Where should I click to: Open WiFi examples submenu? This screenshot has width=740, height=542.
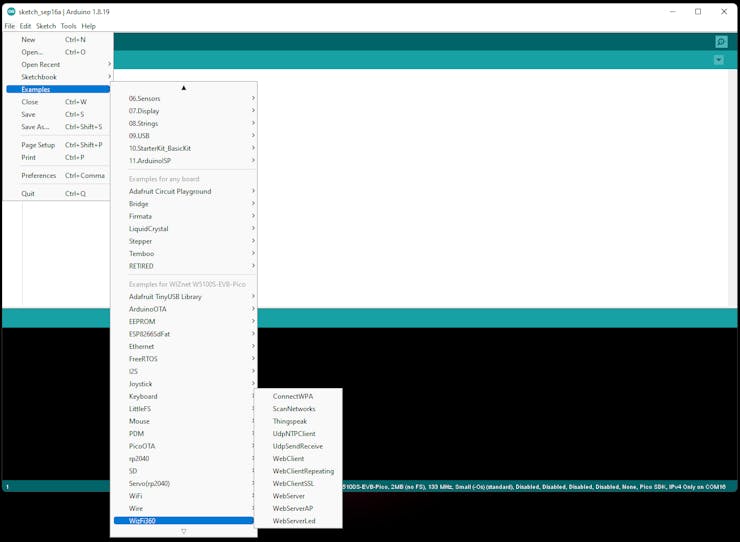[x=184, y=496]
